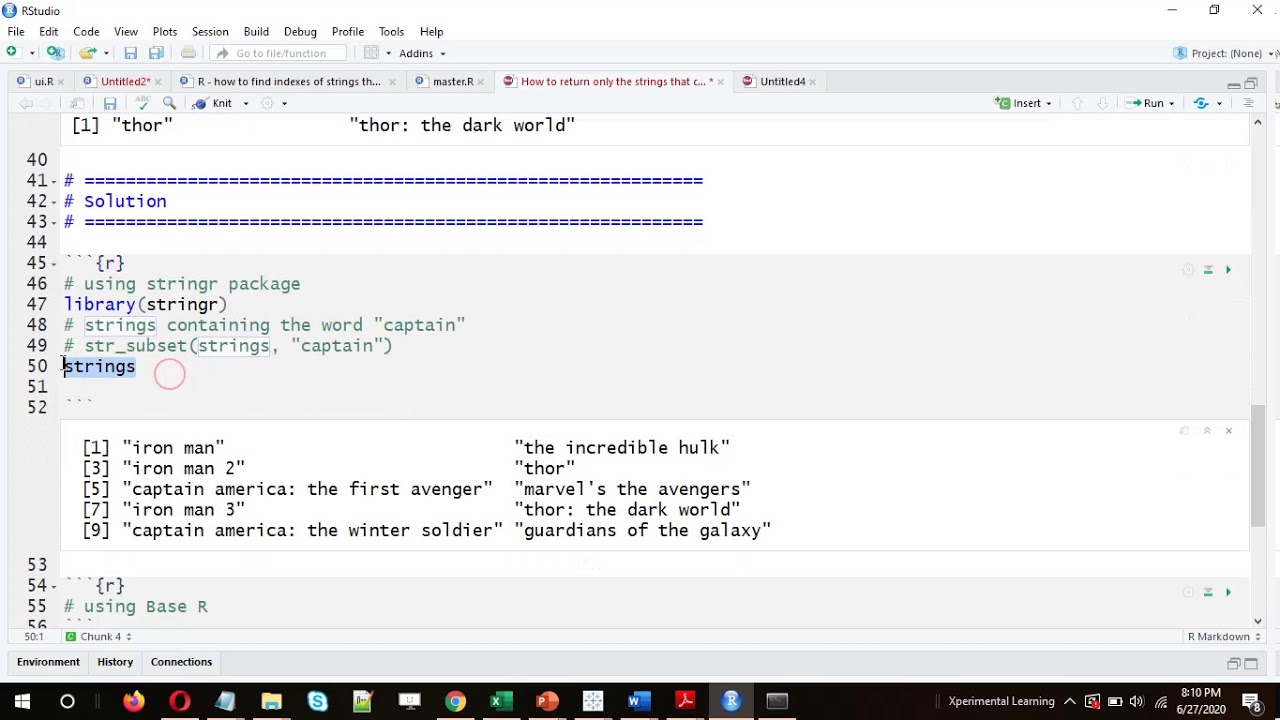
Task: Show document in new window icon
Action: 77,103
